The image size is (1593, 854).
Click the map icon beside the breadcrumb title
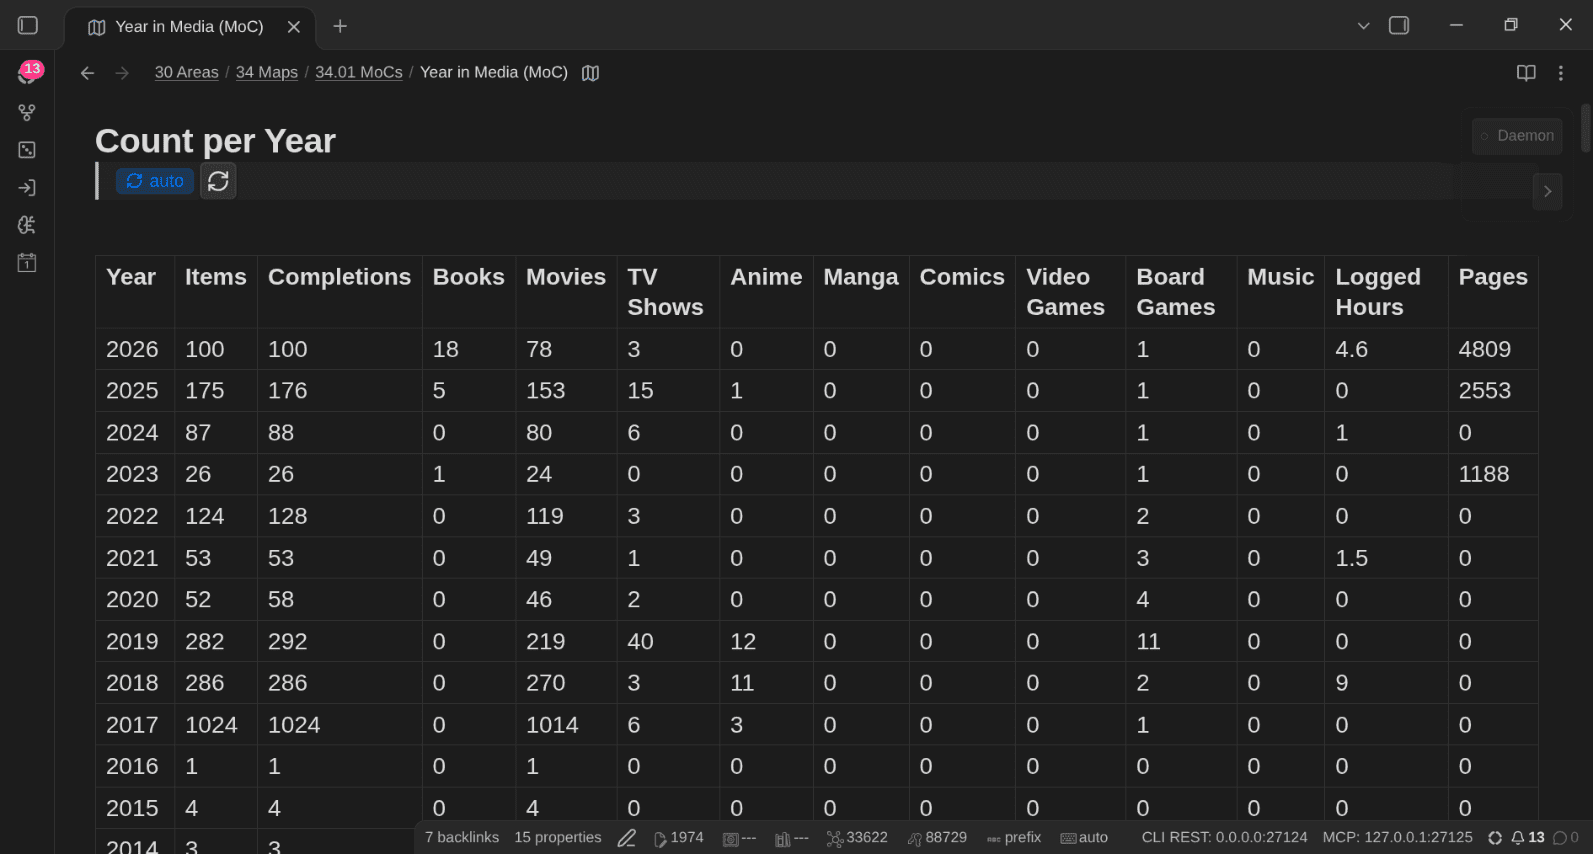coord(591,73)
